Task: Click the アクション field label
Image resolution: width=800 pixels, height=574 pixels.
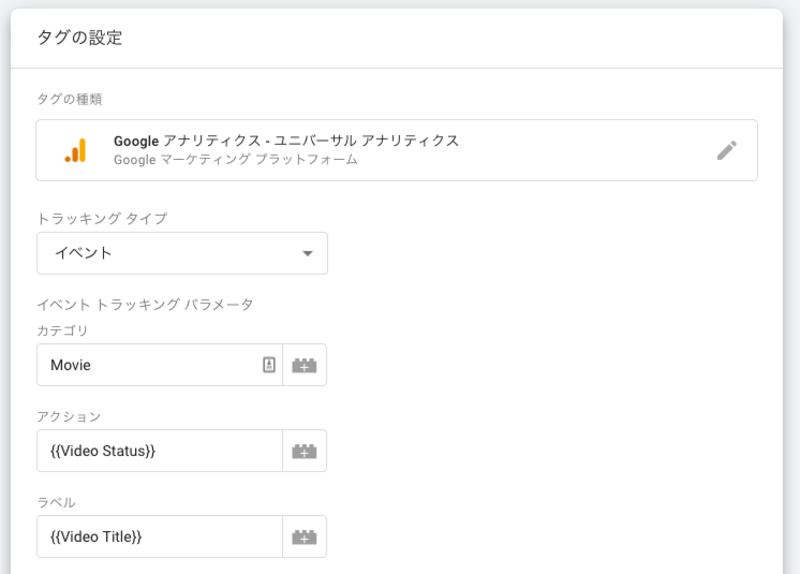Action: [69, 416]
